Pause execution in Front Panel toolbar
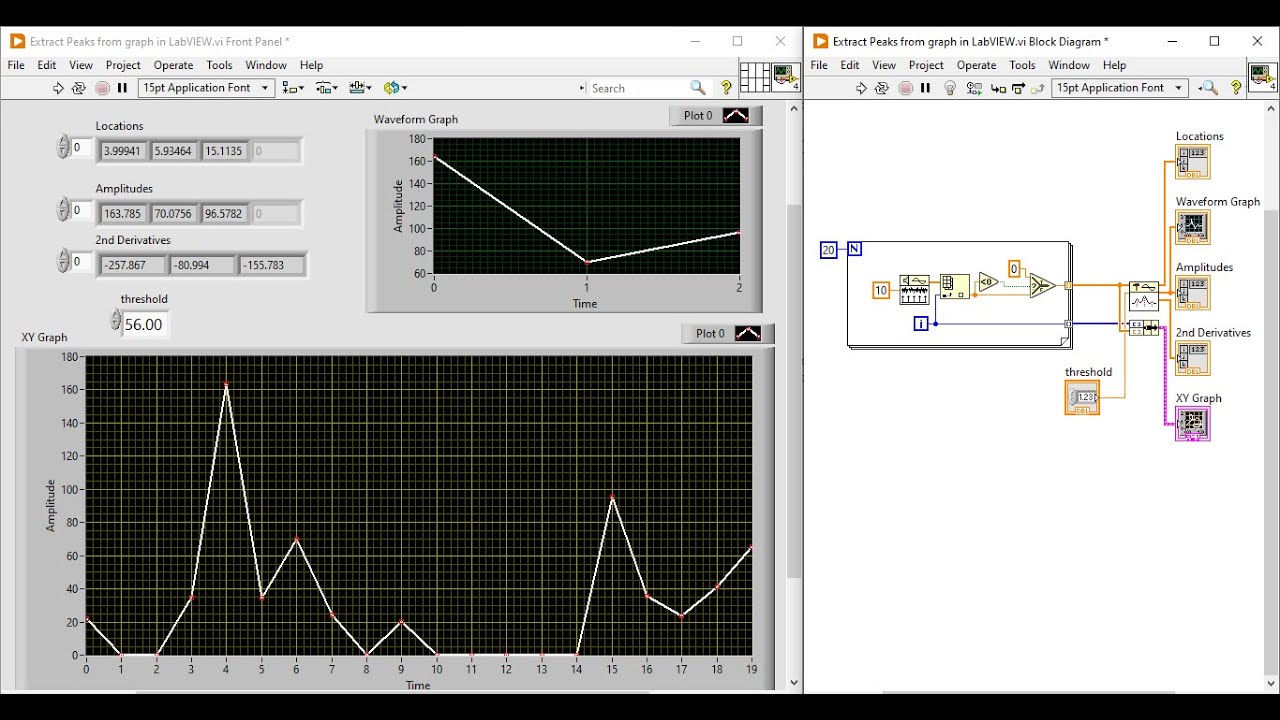 click(122, 88)
